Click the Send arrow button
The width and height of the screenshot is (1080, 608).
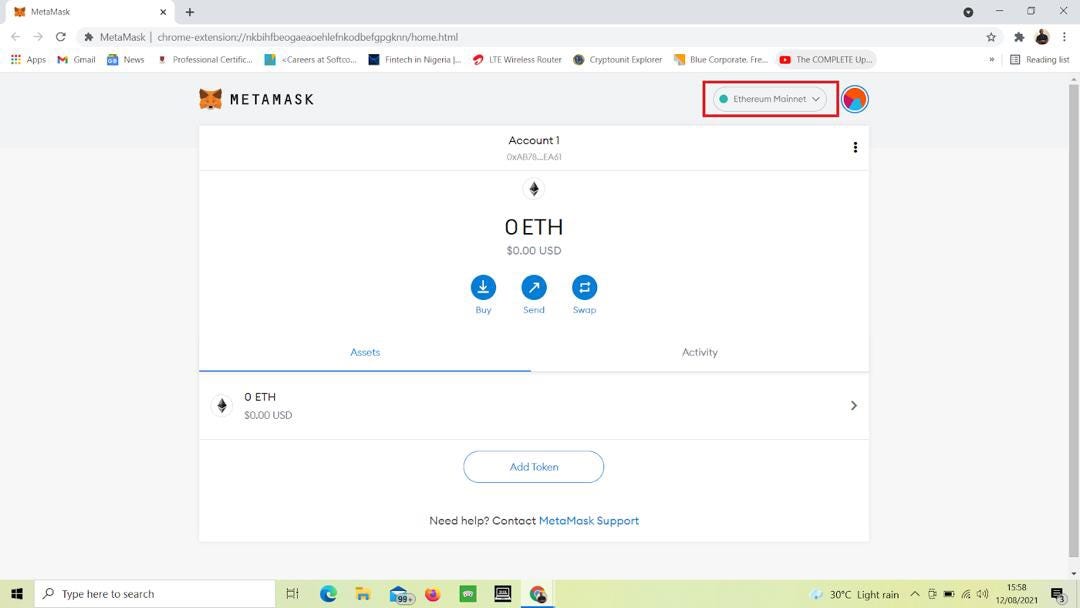[x=534, y=287]
